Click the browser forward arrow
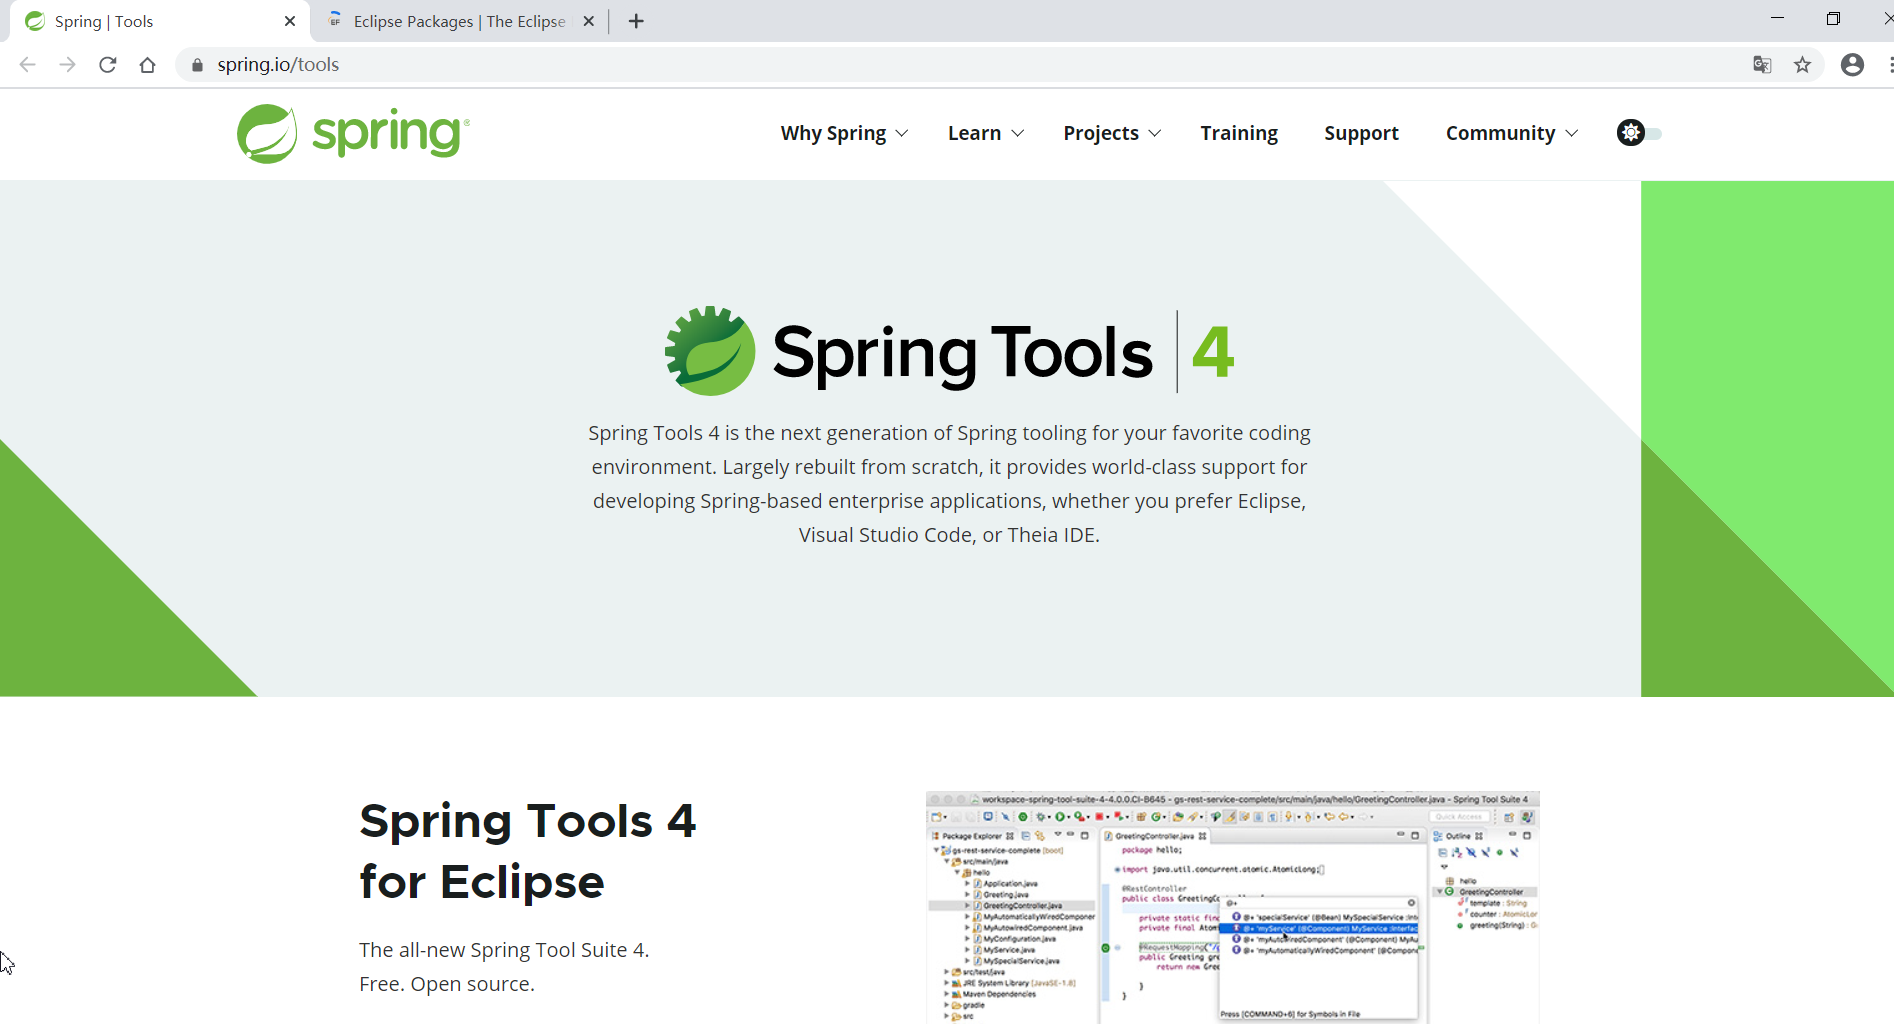 67,65
